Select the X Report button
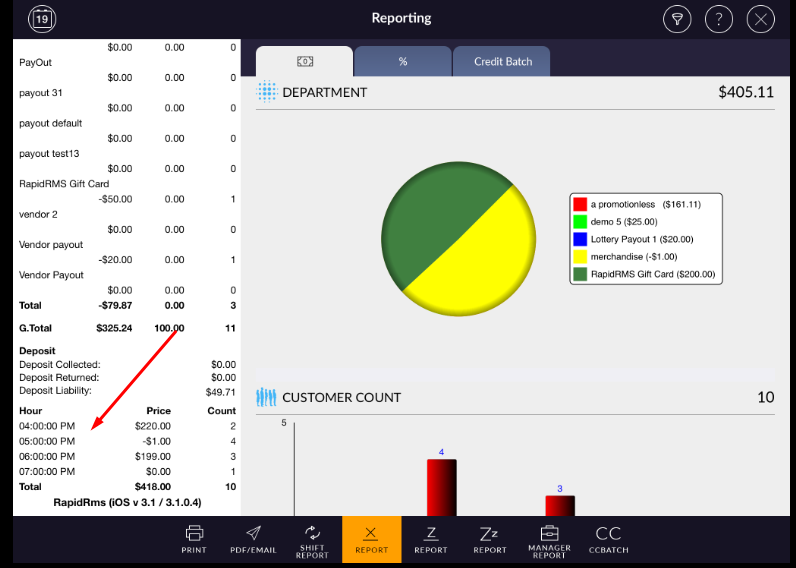Image resolution: width=796 pixels, height=568 pixels. [371, 539]
